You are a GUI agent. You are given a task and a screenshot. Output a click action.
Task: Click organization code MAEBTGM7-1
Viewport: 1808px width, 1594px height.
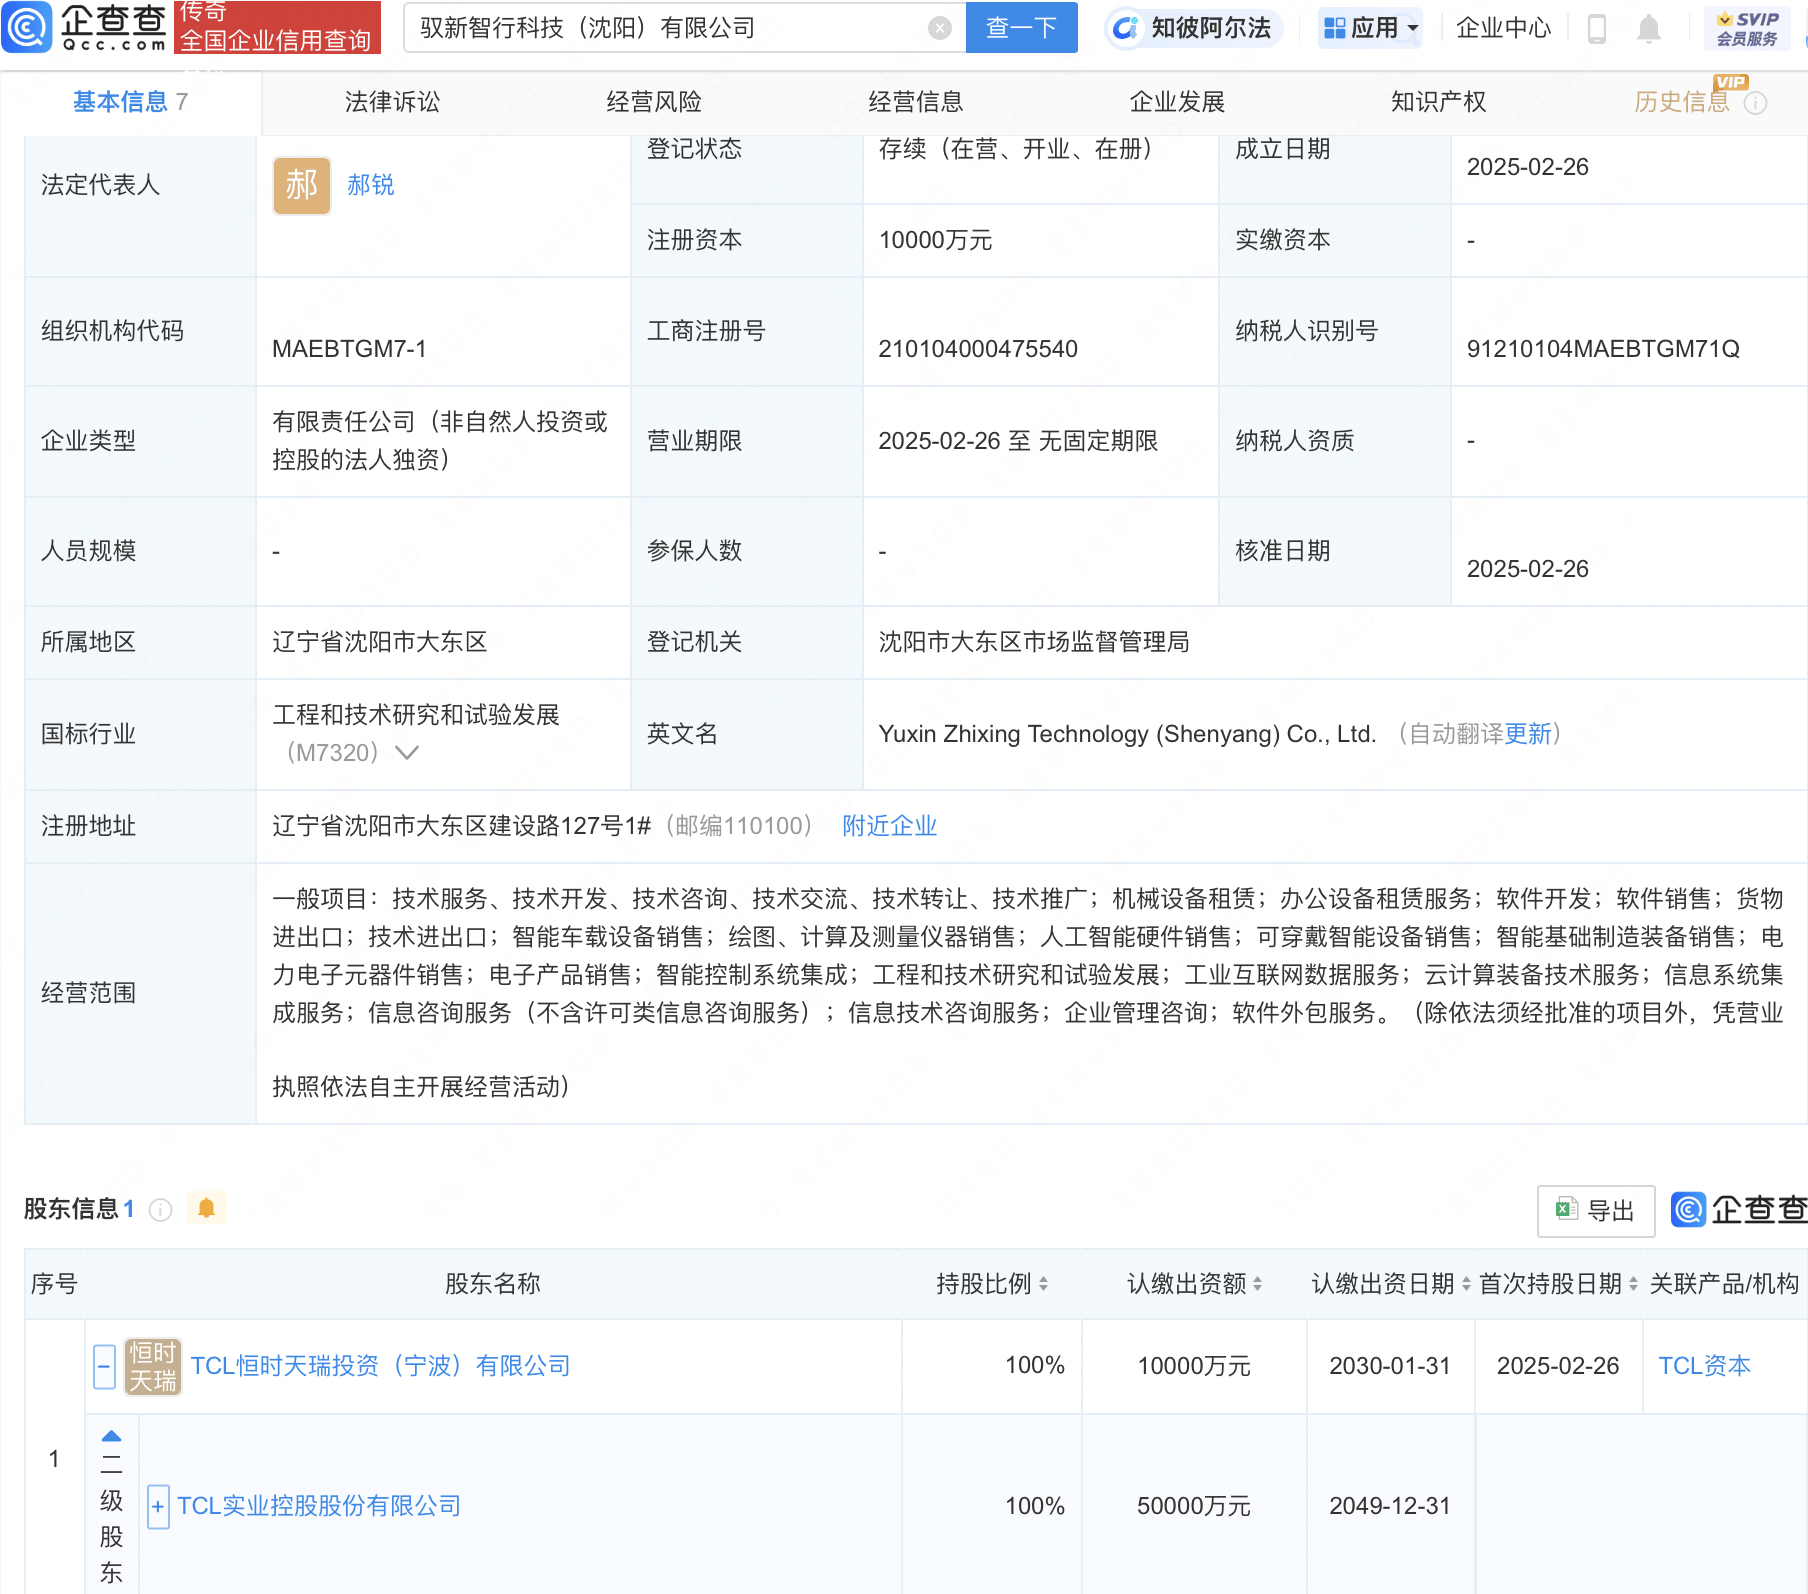pos(349,349)
